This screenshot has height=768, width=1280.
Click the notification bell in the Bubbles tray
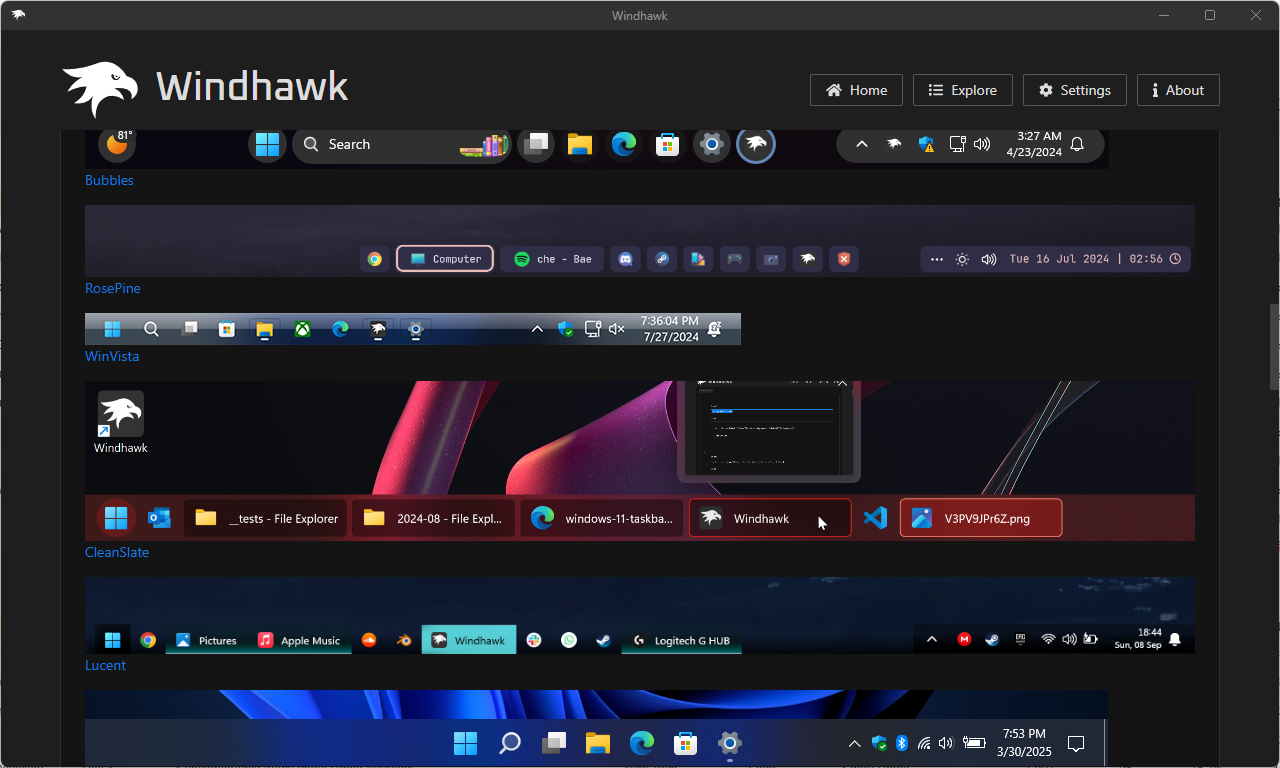[1076, 144]
